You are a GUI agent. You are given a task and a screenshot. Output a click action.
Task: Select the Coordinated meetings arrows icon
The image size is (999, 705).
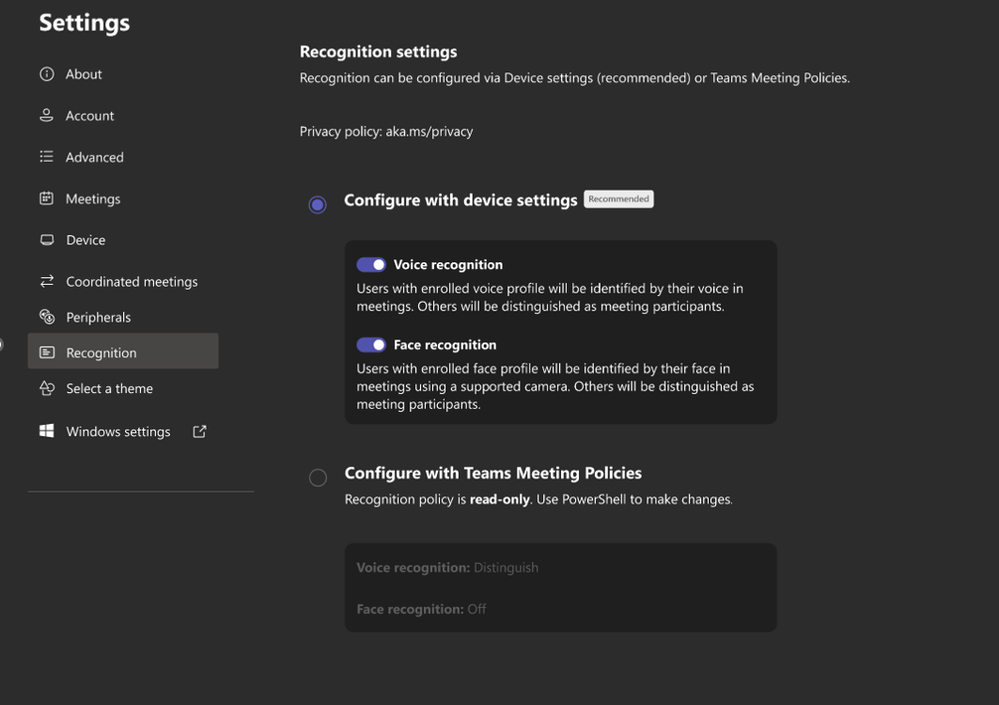tap(46, 281)
